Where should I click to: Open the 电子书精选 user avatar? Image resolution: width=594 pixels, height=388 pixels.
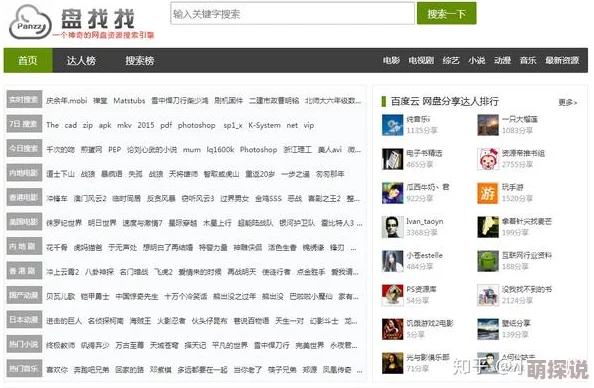click(392, 159)
